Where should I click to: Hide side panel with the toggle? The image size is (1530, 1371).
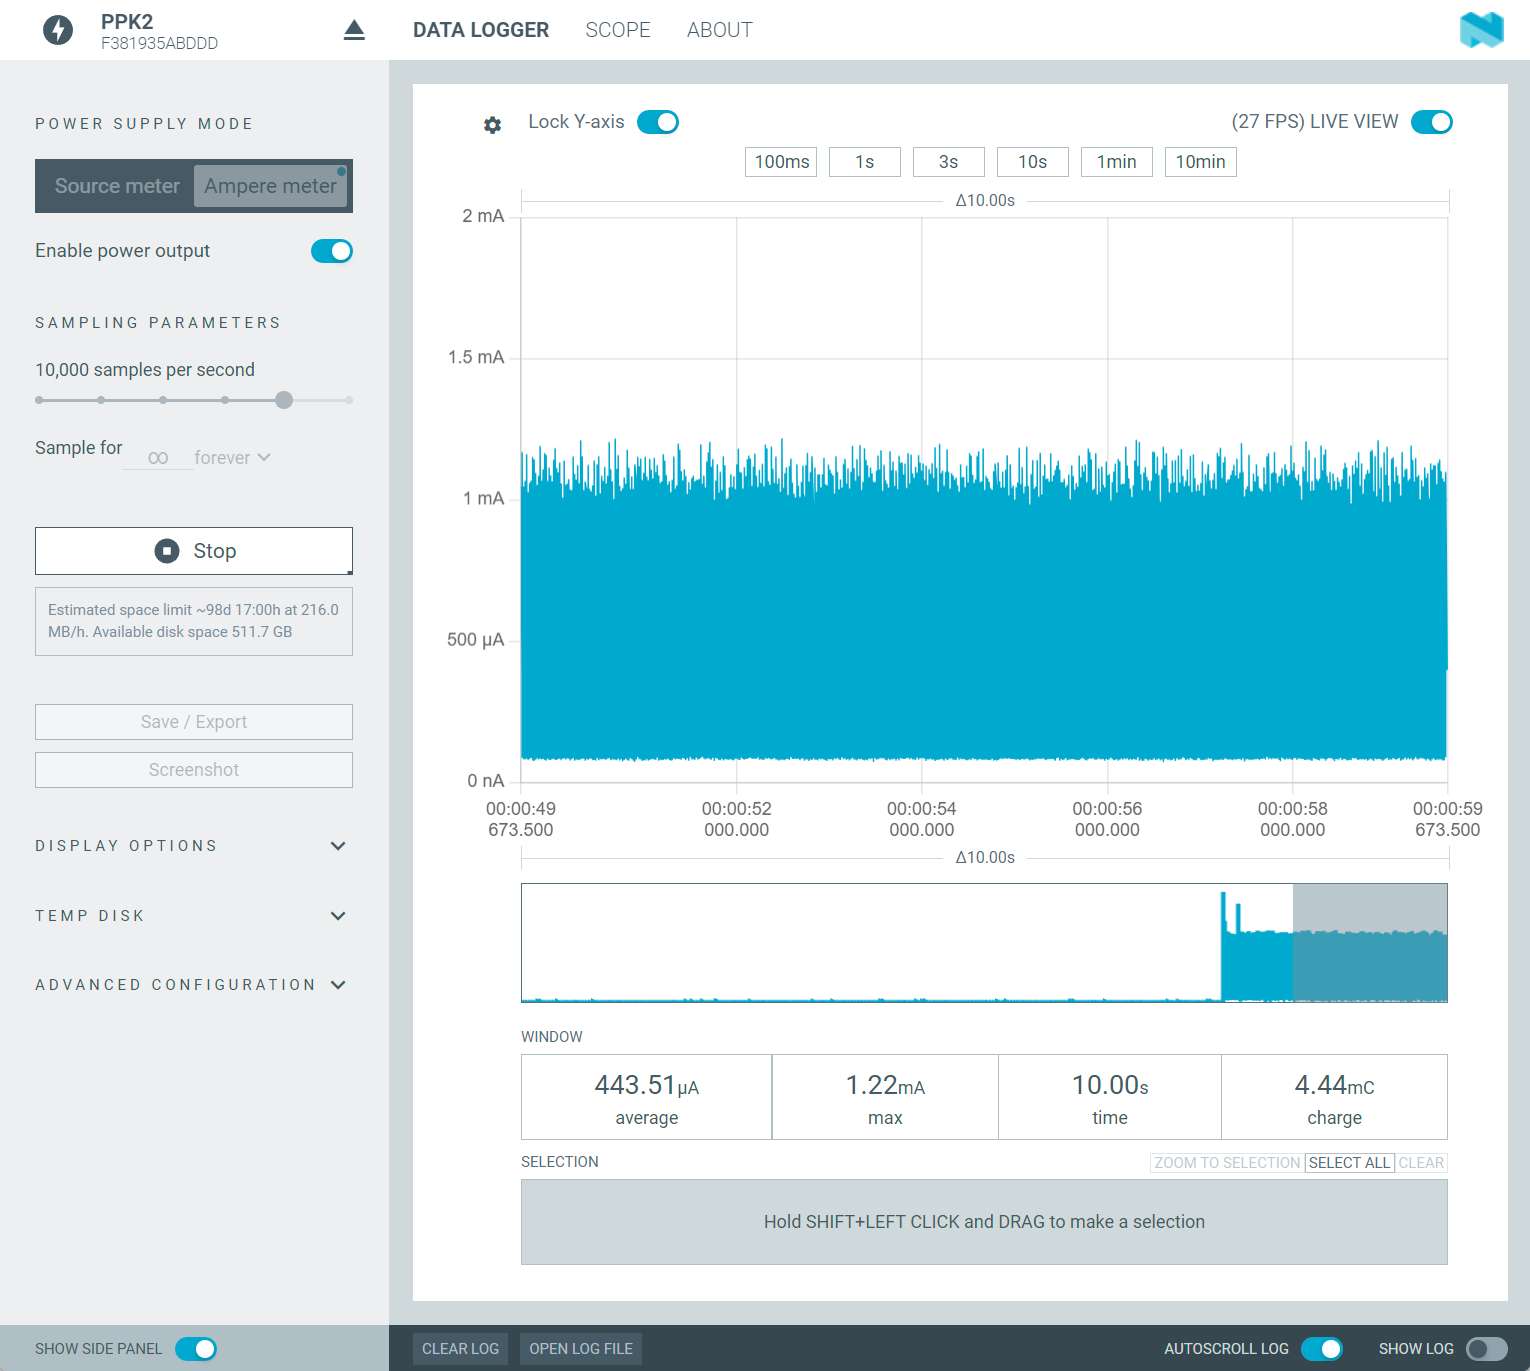point(196,1349)
